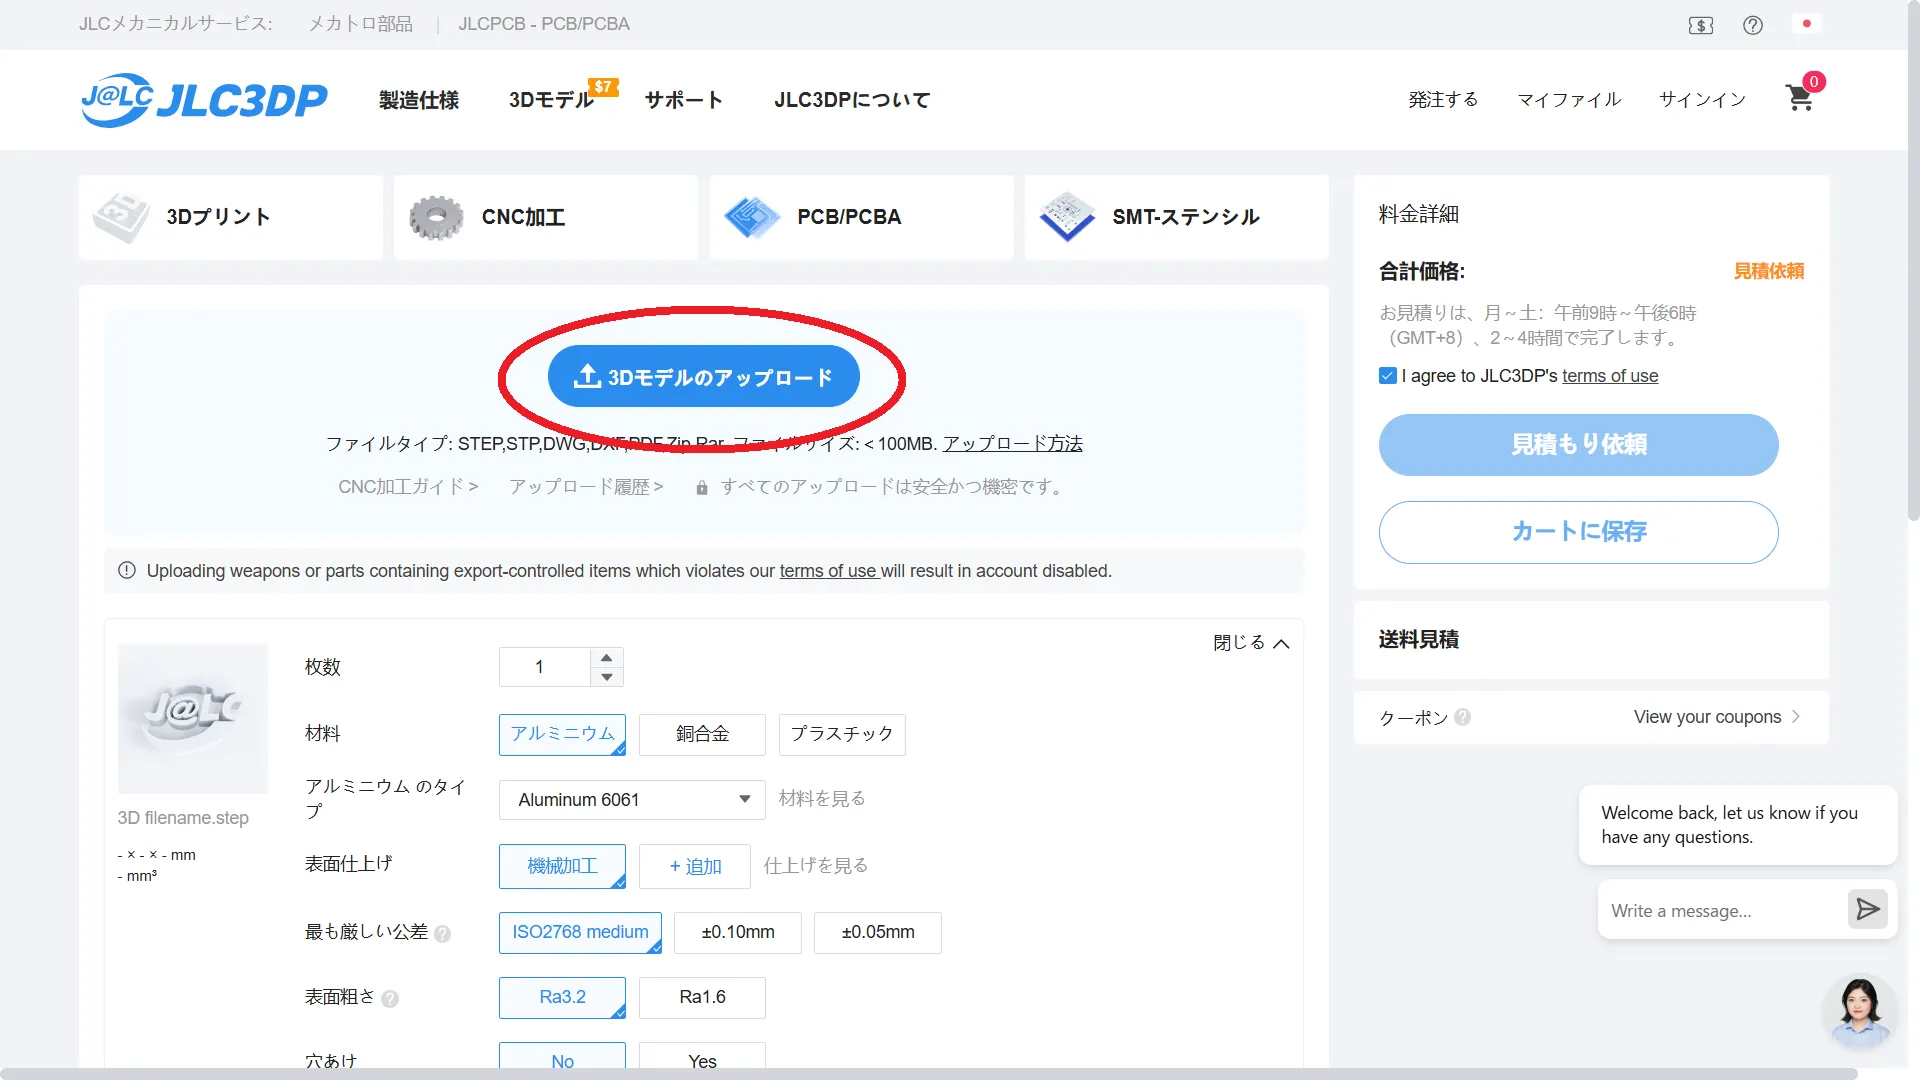
Task: Expand View your coupons
Action: coord(1716,717)
